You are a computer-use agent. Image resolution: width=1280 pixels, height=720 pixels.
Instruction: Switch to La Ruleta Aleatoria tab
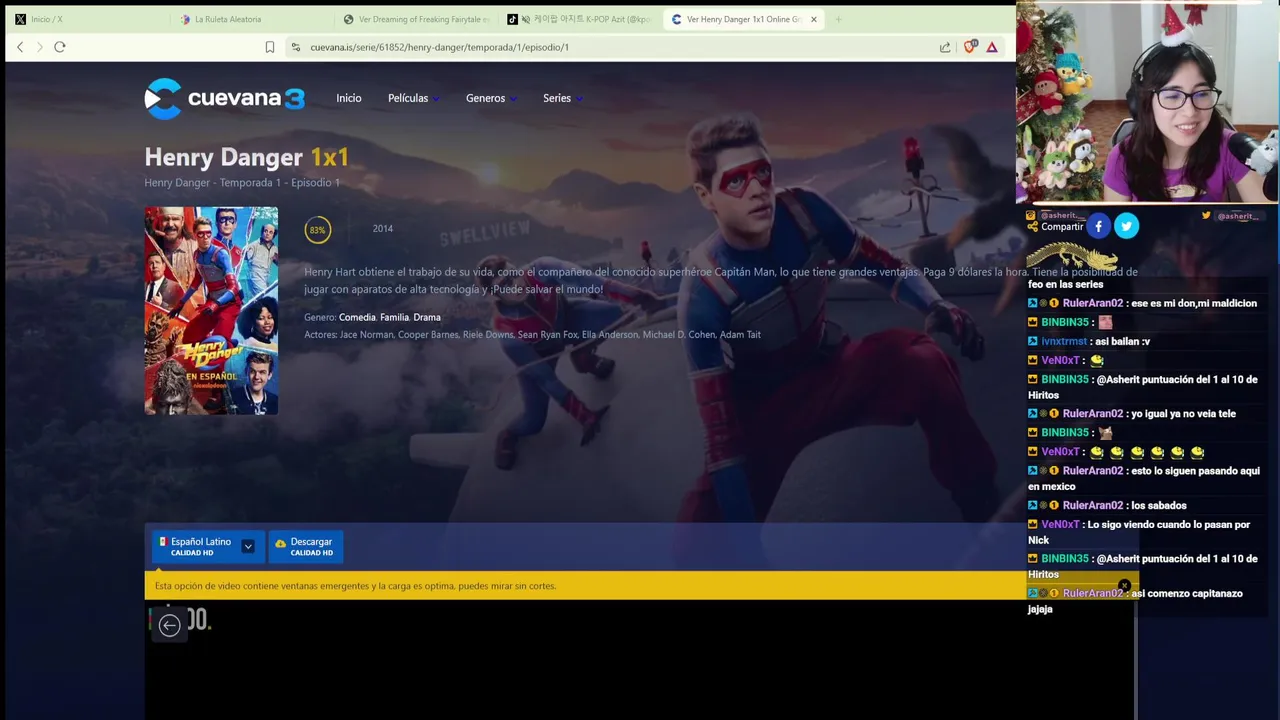tap(228, 19)
